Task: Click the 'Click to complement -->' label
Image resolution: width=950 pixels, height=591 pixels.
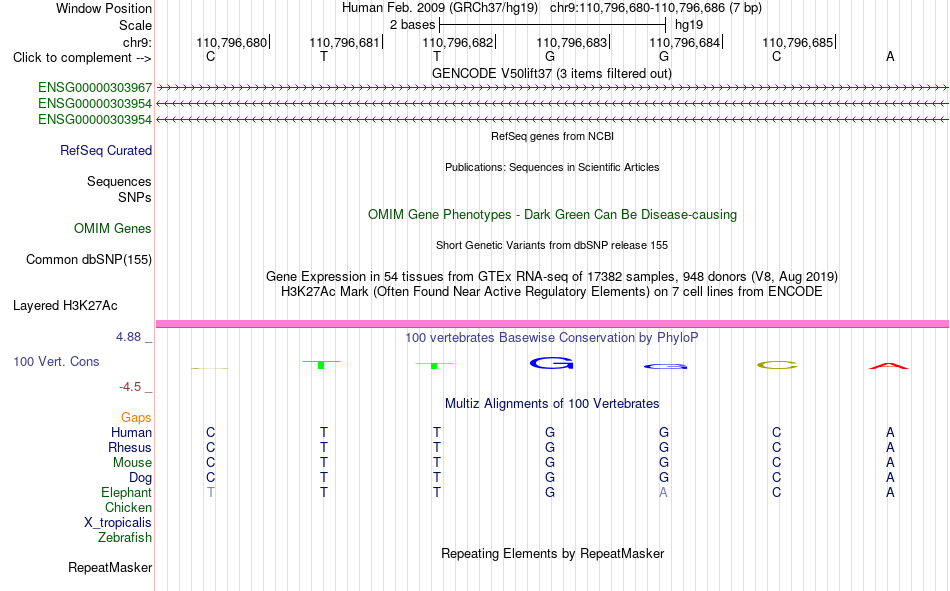Action: click(x=82, y=58)
